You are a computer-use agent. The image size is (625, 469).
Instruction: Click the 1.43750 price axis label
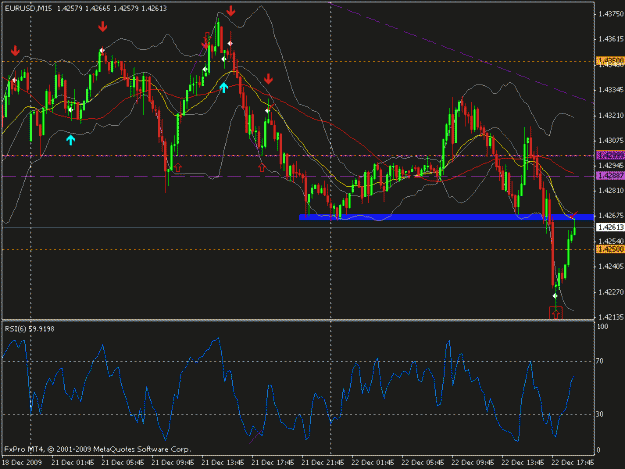click(x=611, y=14)
